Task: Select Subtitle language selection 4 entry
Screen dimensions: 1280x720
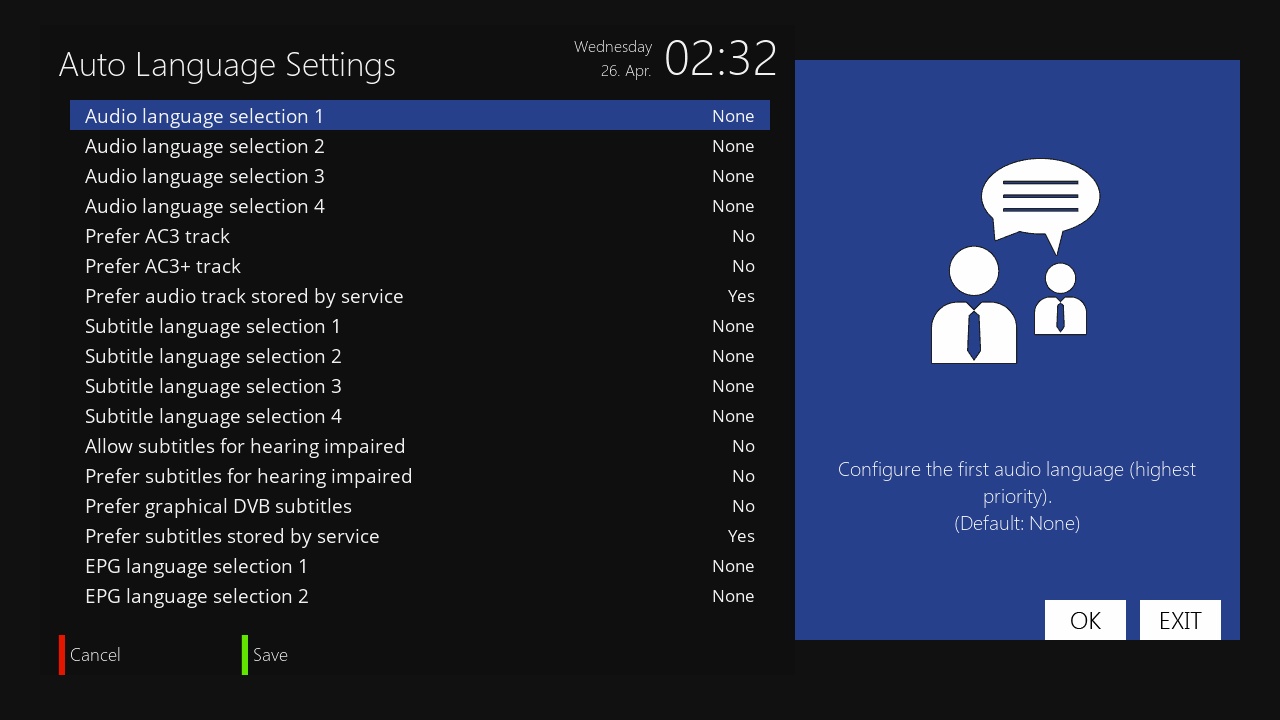Action: [x=420, y=416]
